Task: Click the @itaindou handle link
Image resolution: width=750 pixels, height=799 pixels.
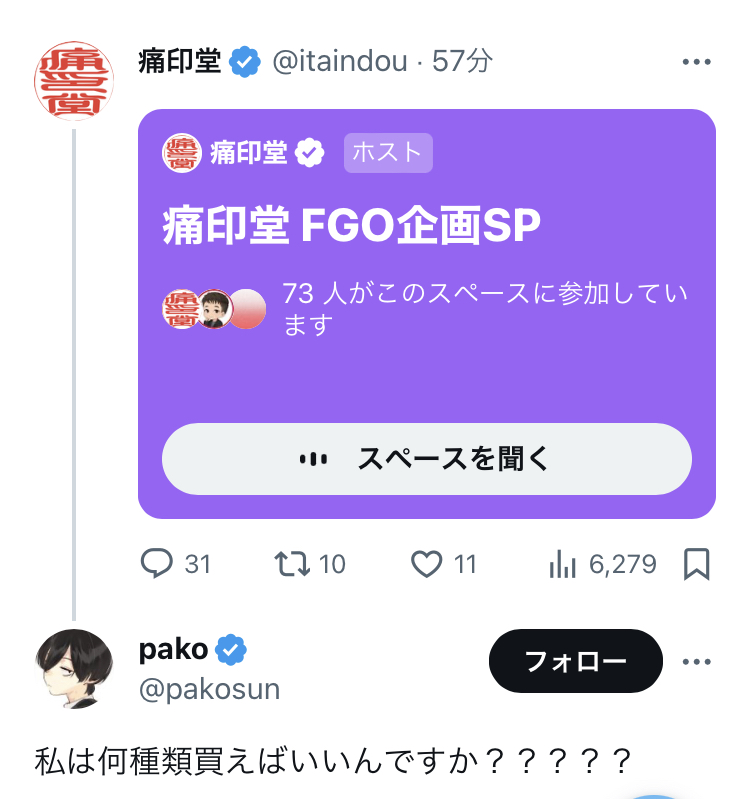Action: click(340, 62)
